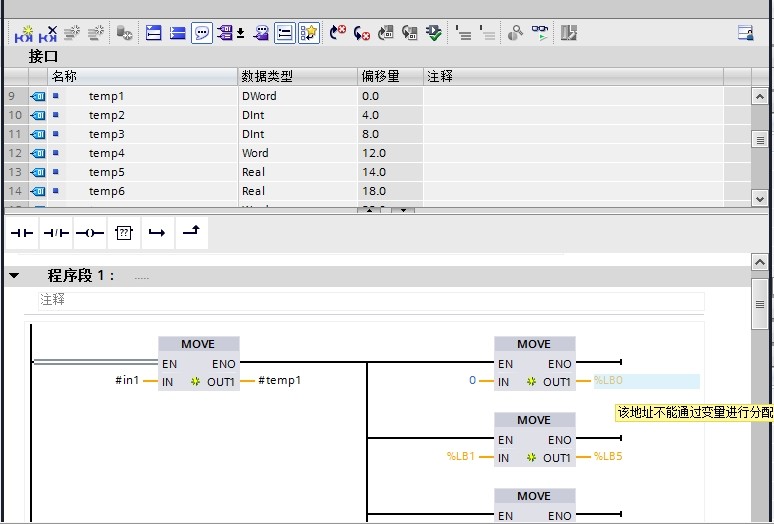Close all networks using the toolbar icon
Viewport: 774px width, 524px height.
[178, 33]
